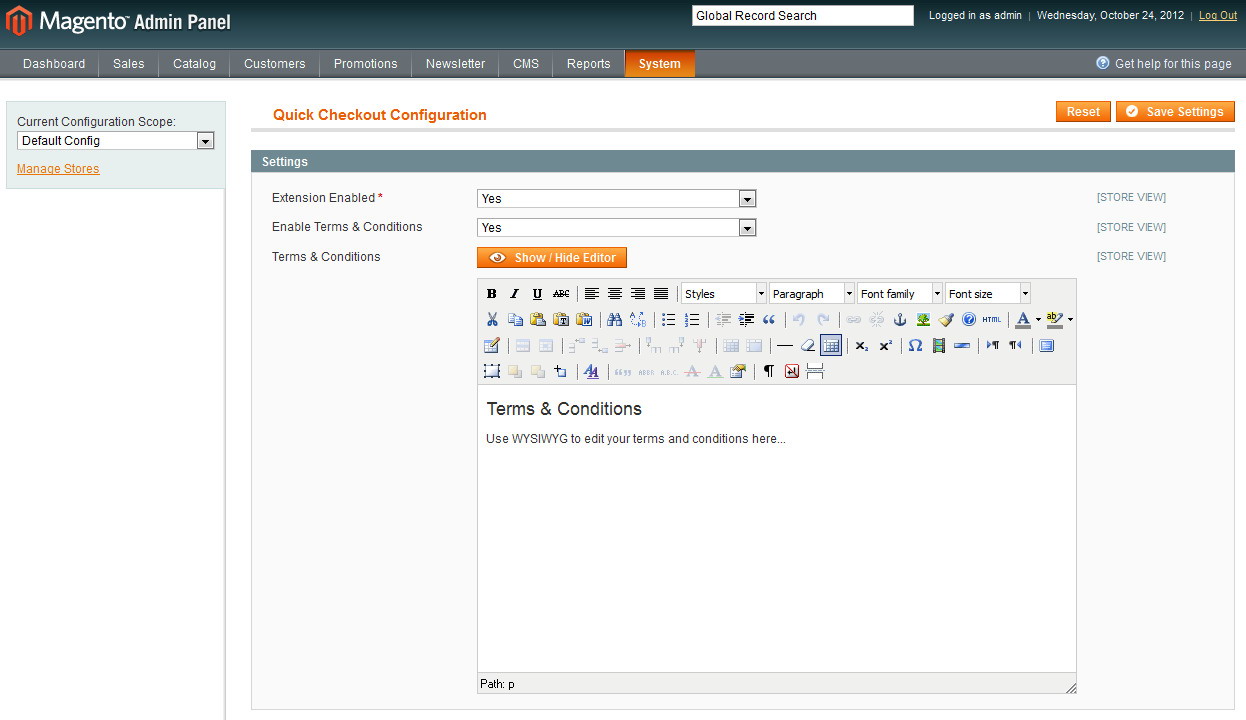The width and height of the screenshot is (1246, 720).
Task: Insert or edit an image
Action: pyautogui.click(x=922, y=319)
